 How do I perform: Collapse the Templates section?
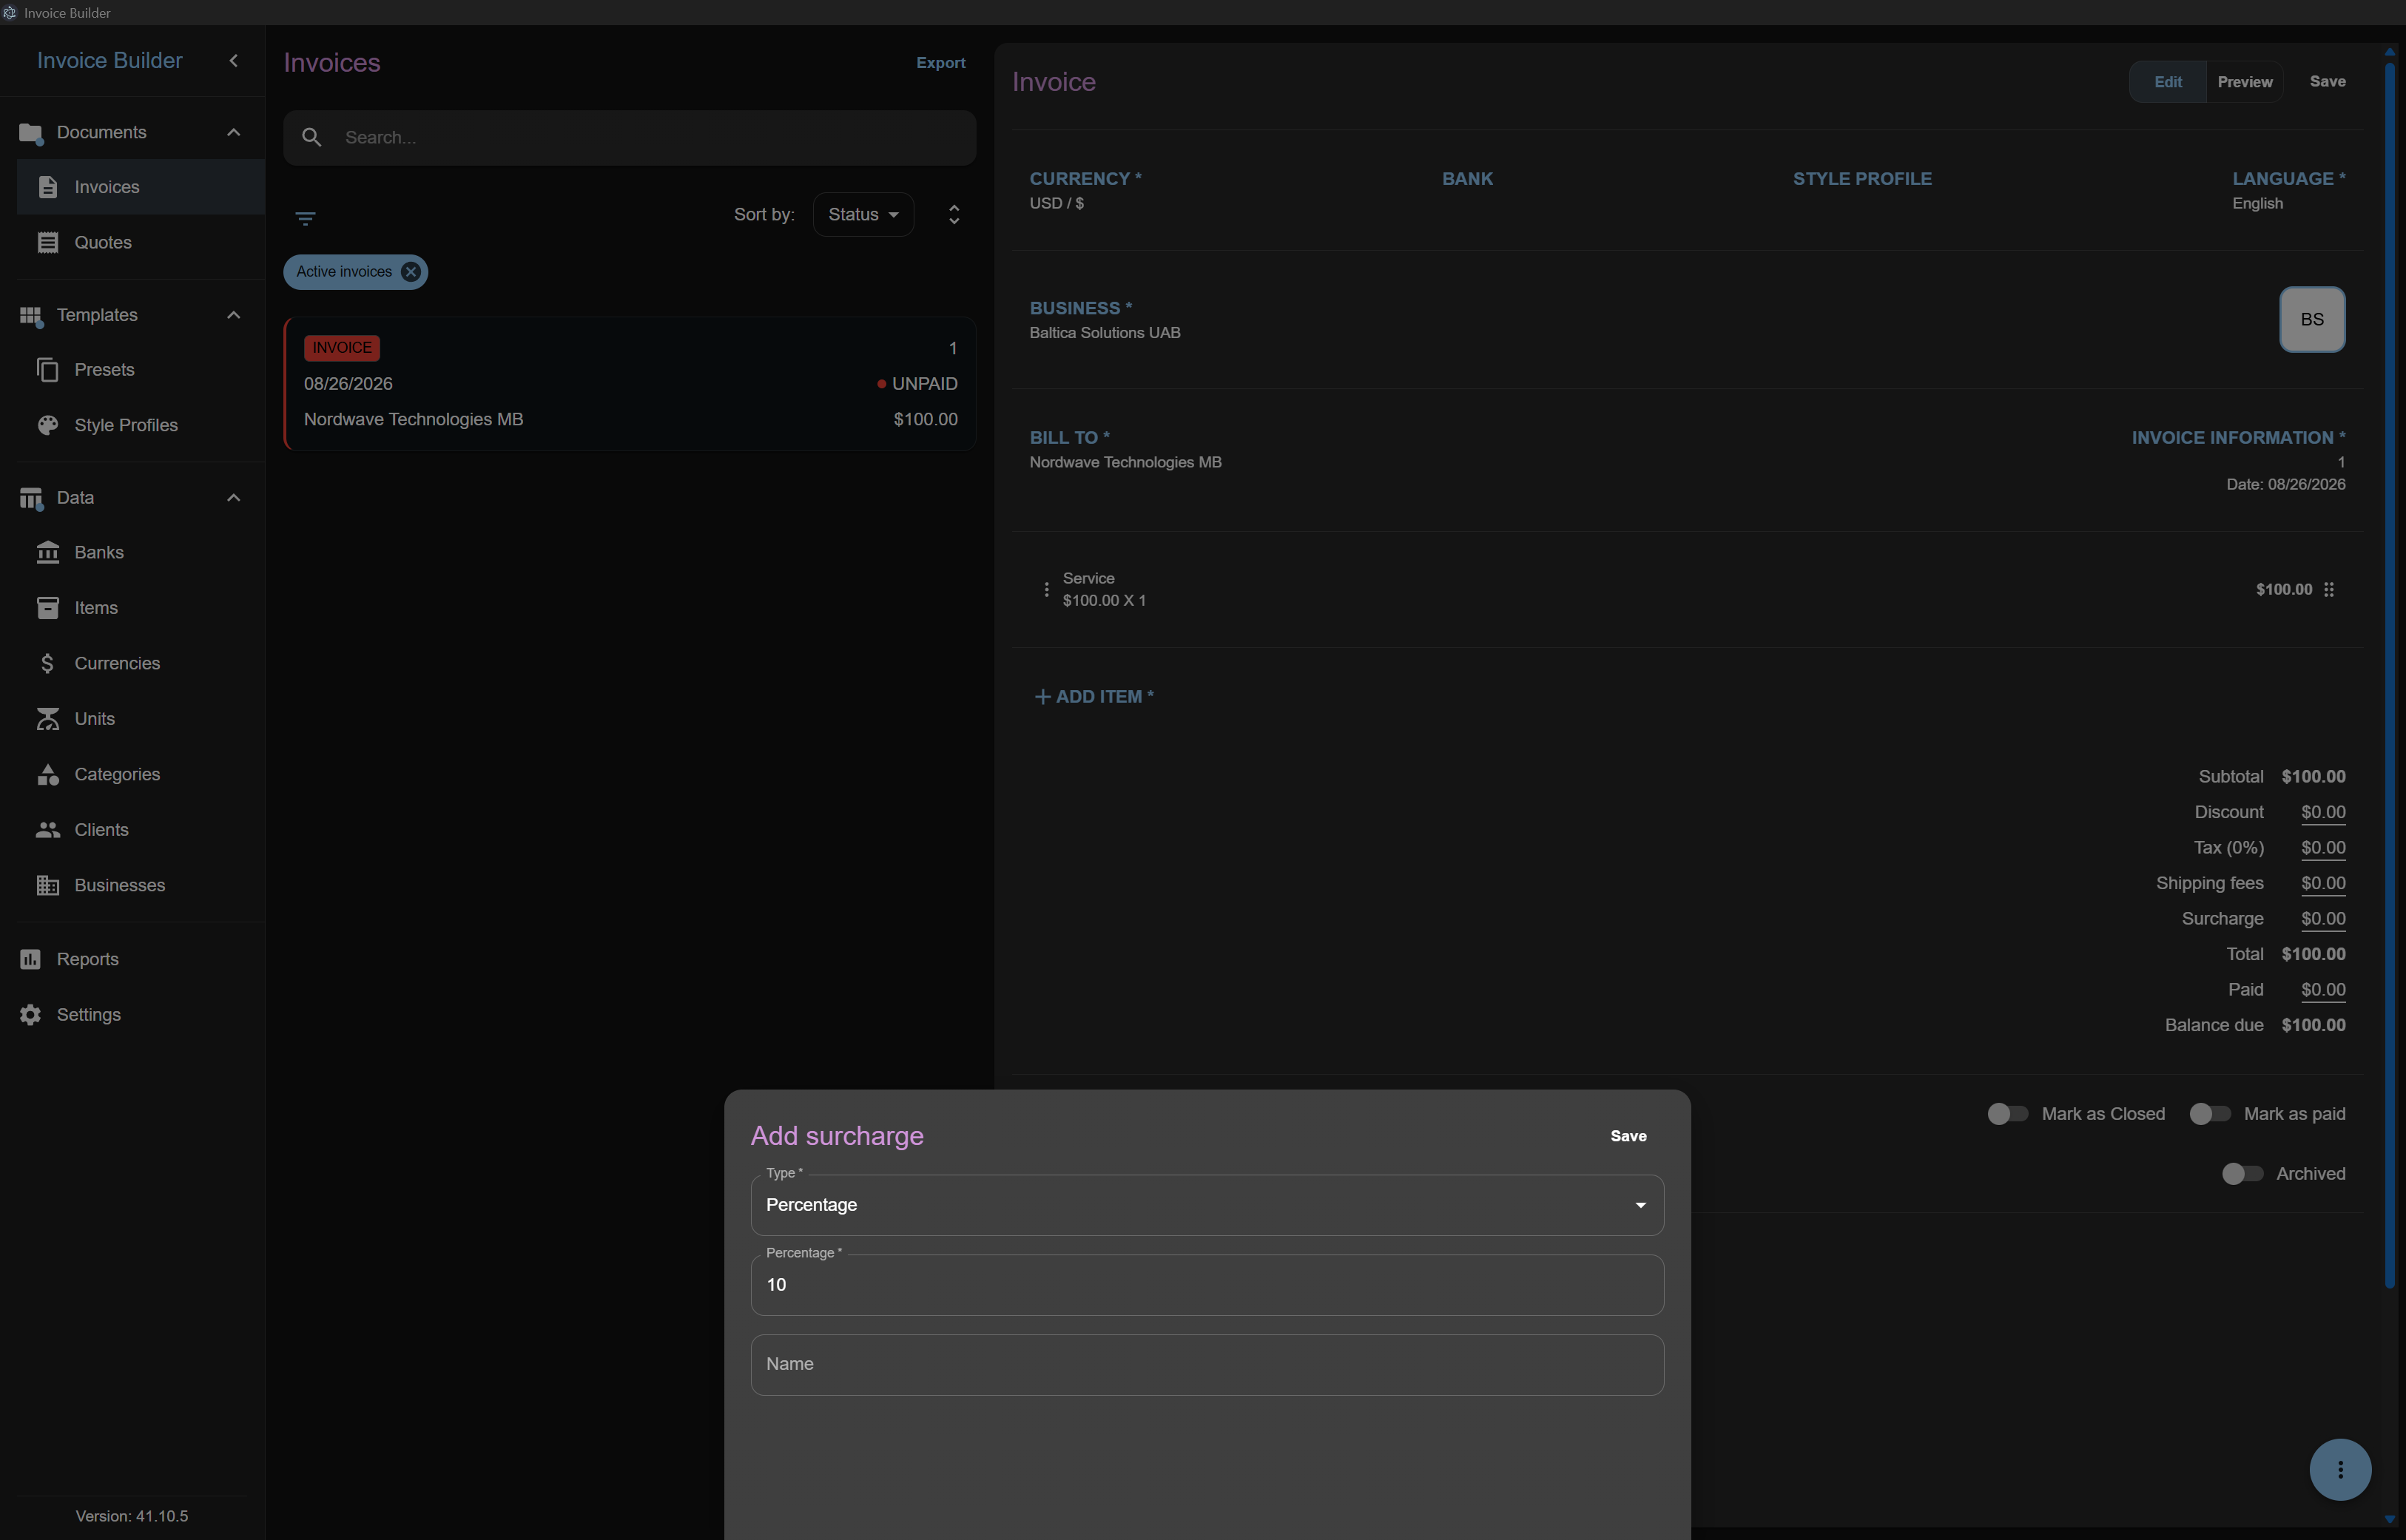(234, 315)
